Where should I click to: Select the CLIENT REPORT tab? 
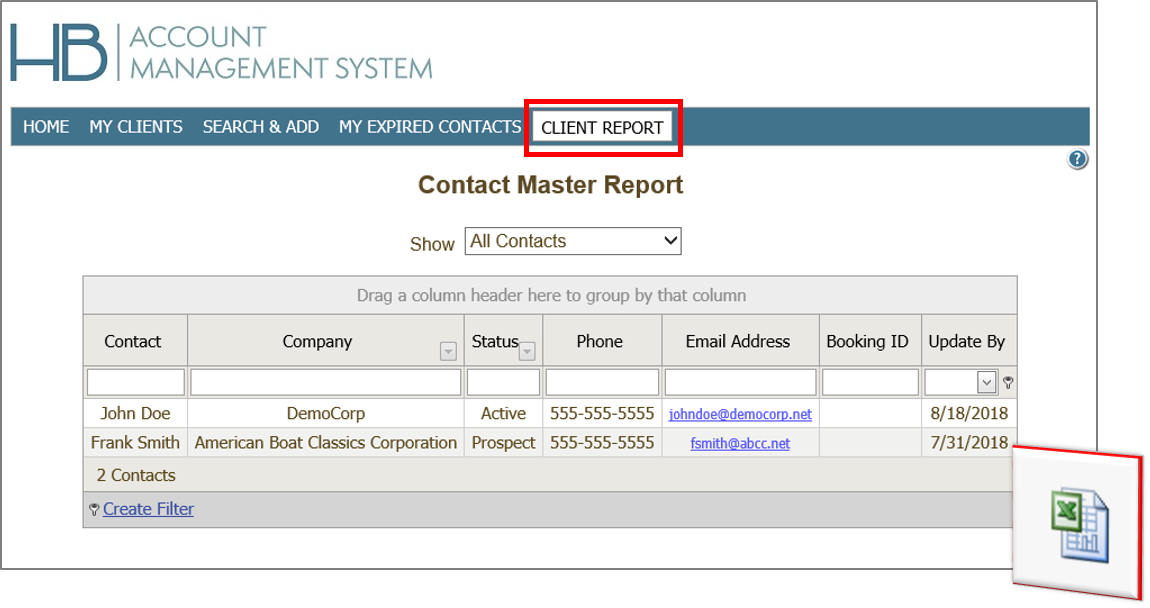pyautogui.click(x=603, y=126)
